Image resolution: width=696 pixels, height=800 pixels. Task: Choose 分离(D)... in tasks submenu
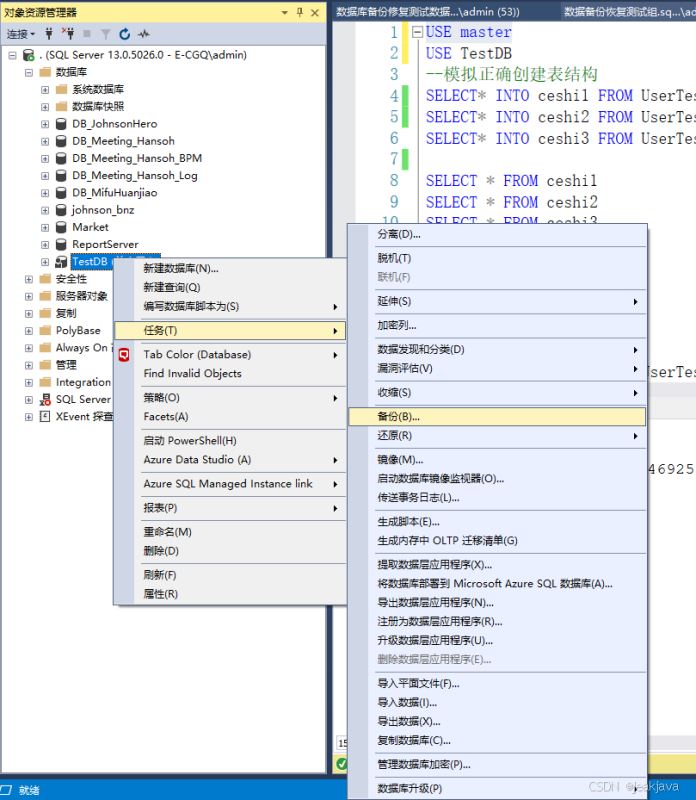(x=498, y=235)
